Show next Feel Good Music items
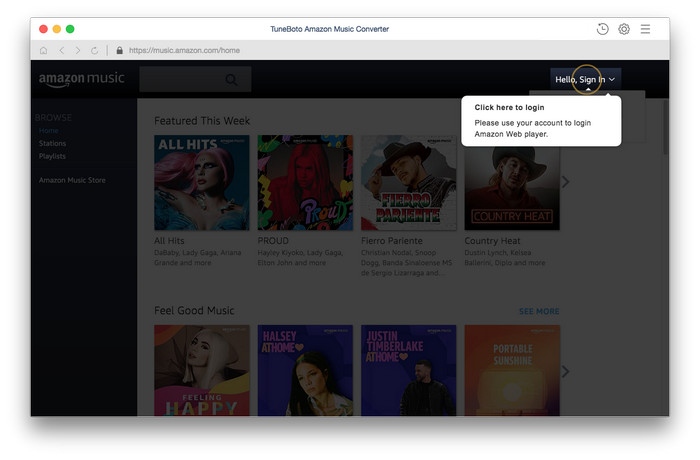This screenshot has height=460, width=700. [565, 371]
